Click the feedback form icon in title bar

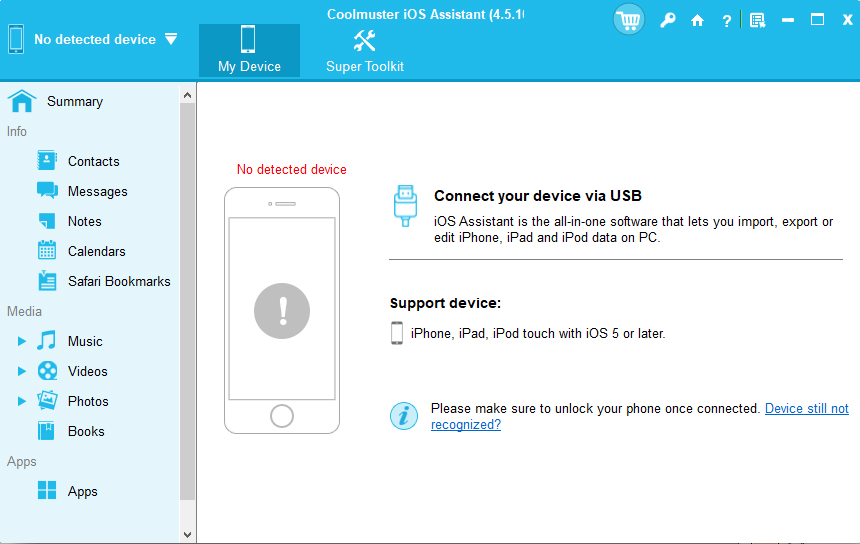(757, 21)
